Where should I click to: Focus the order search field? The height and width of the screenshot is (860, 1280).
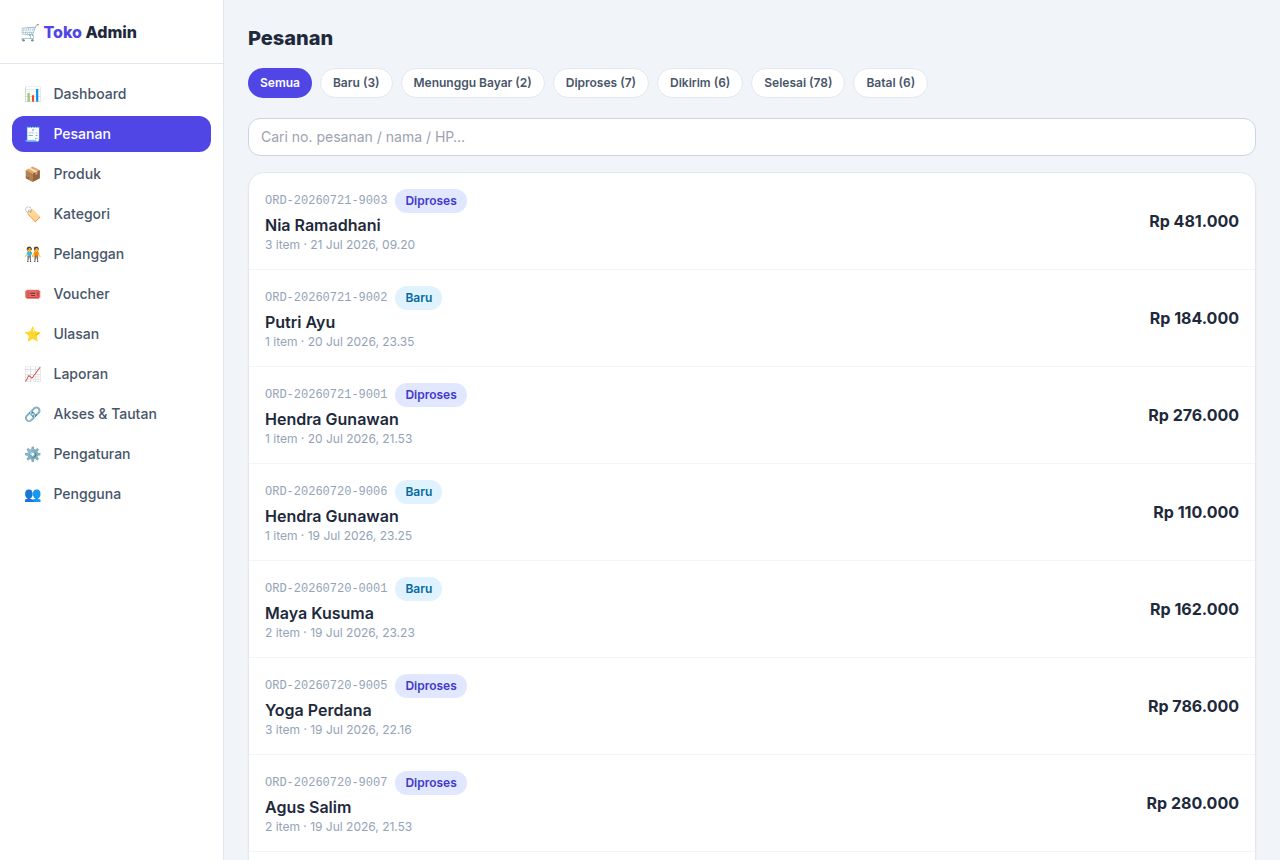click(751, 137)
